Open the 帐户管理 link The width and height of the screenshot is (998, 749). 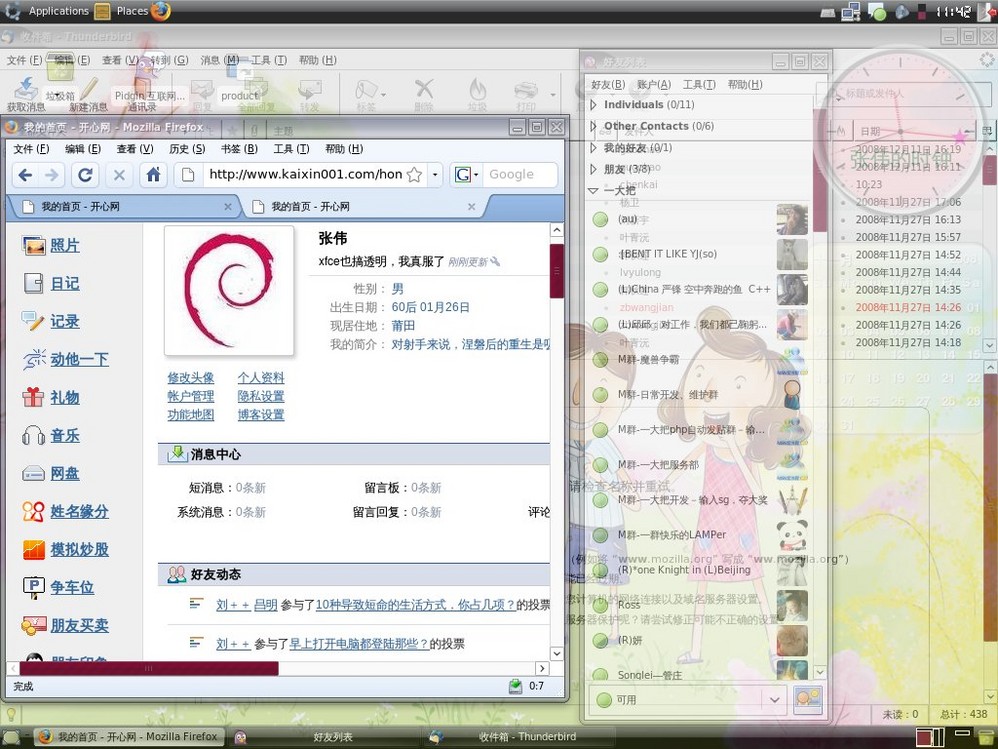[x=191, y=396]
